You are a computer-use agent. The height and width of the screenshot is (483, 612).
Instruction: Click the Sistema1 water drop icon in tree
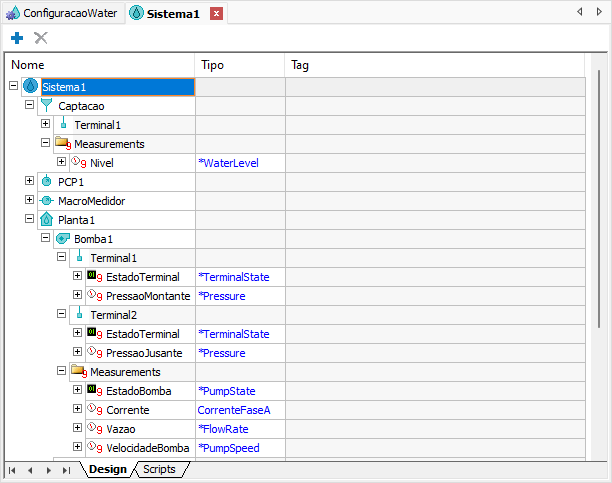click(x=30, y=87)
